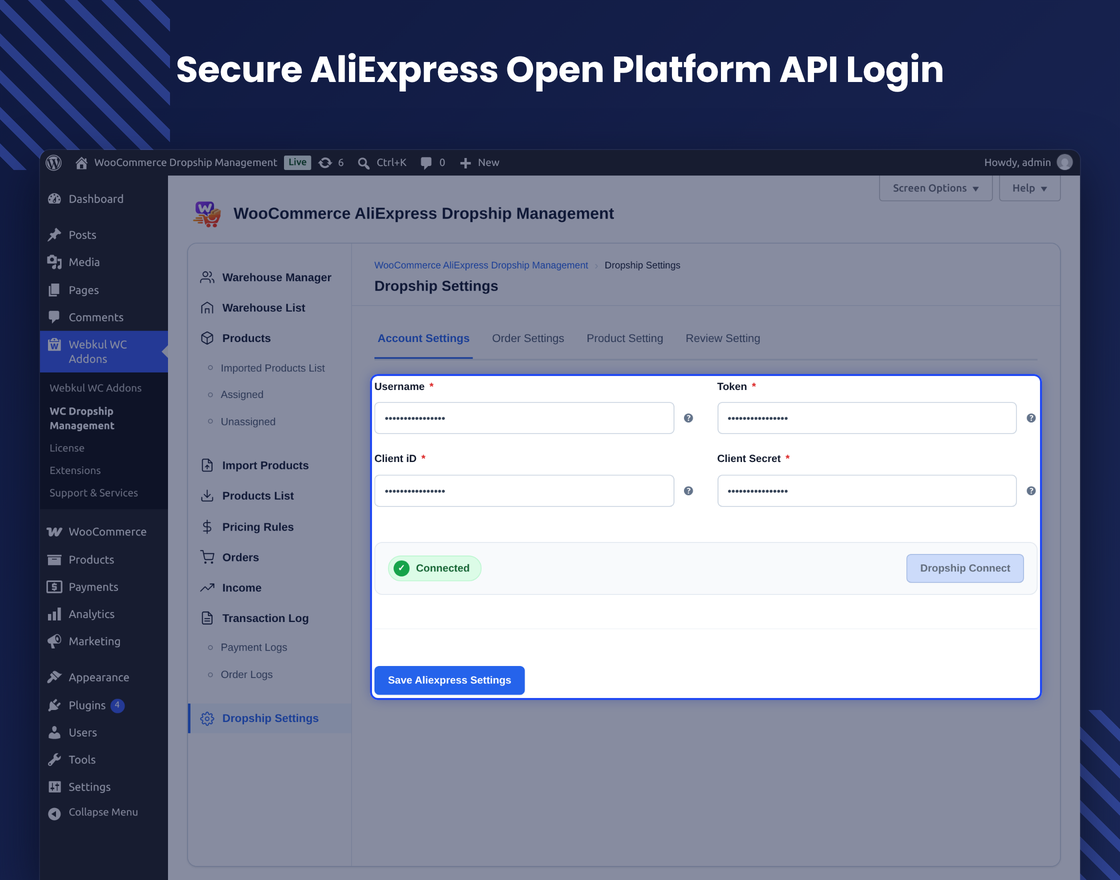The width and height of the screenshot is (1120, 880).
Task: Open the Transaction Log menu item
Action: [x=265, y=619]
